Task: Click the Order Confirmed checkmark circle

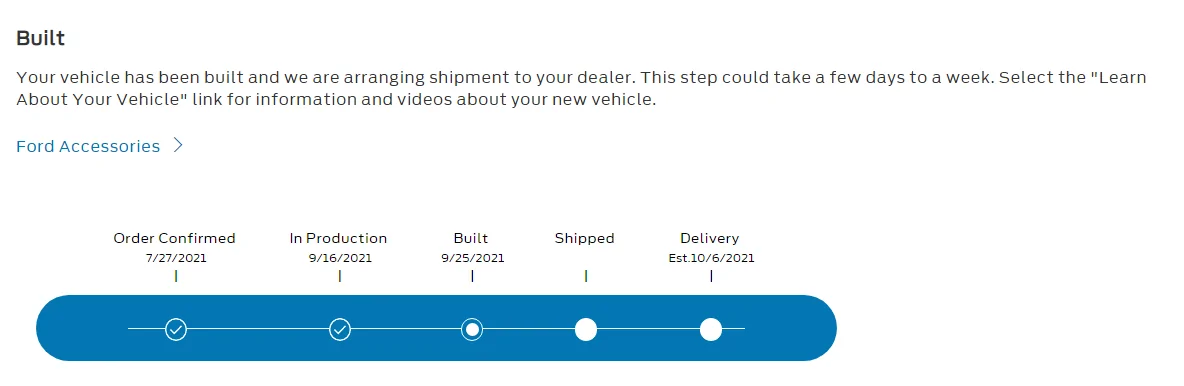Action: (x=176, y=329)
